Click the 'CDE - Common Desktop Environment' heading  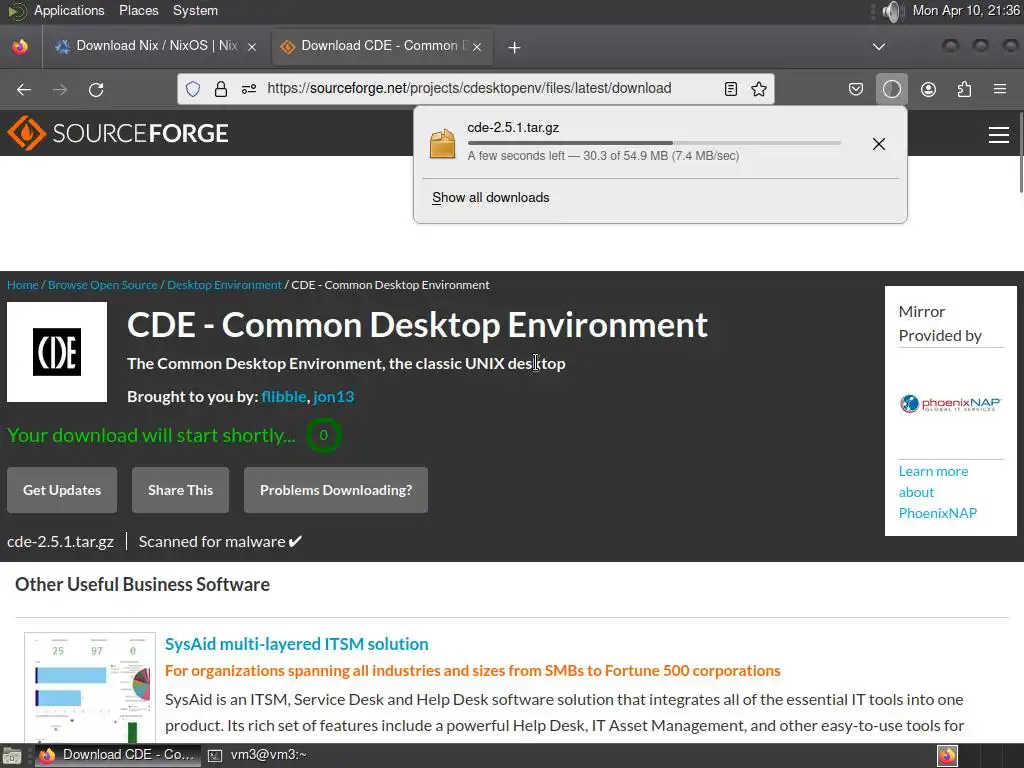coord(417,325)
